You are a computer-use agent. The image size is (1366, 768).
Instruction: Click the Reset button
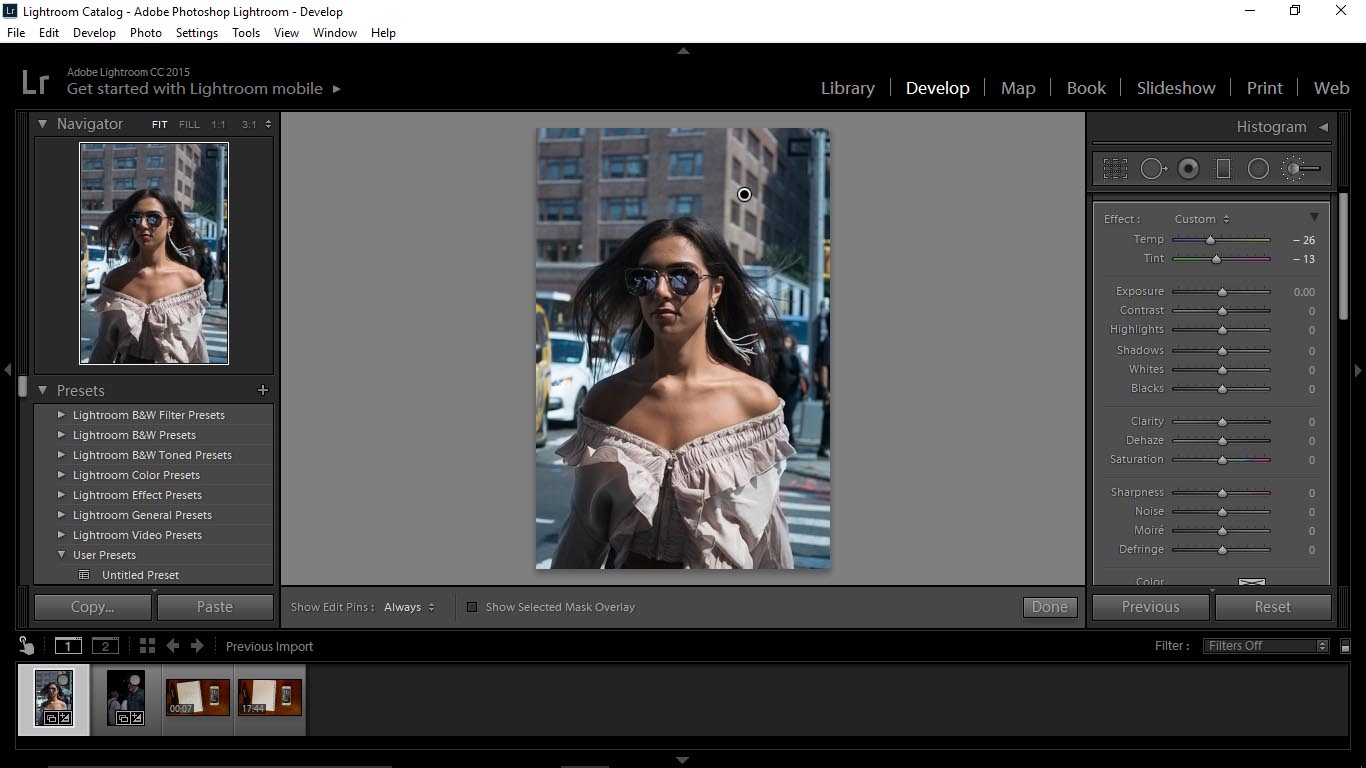pyautogui.click(x=1273, y=607)
